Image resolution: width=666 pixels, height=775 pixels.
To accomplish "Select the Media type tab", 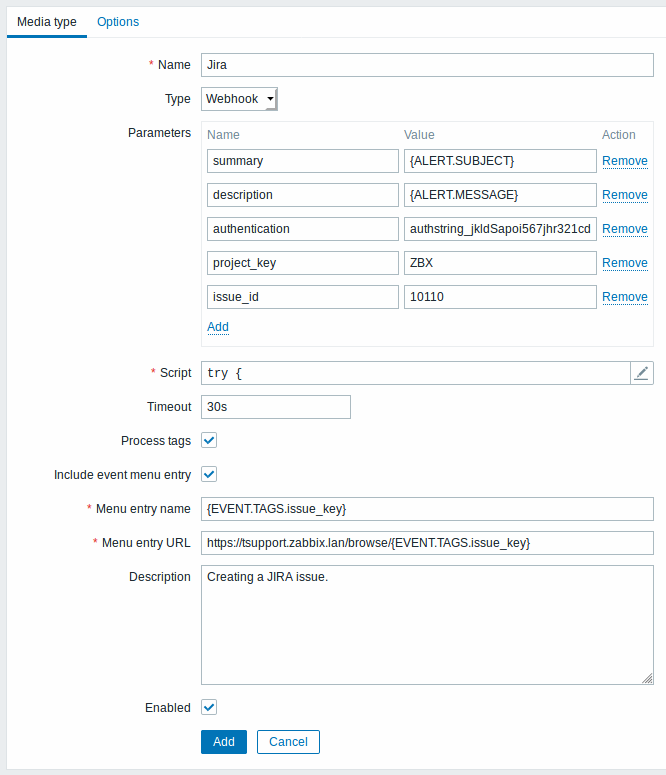I will pos(47,22).
